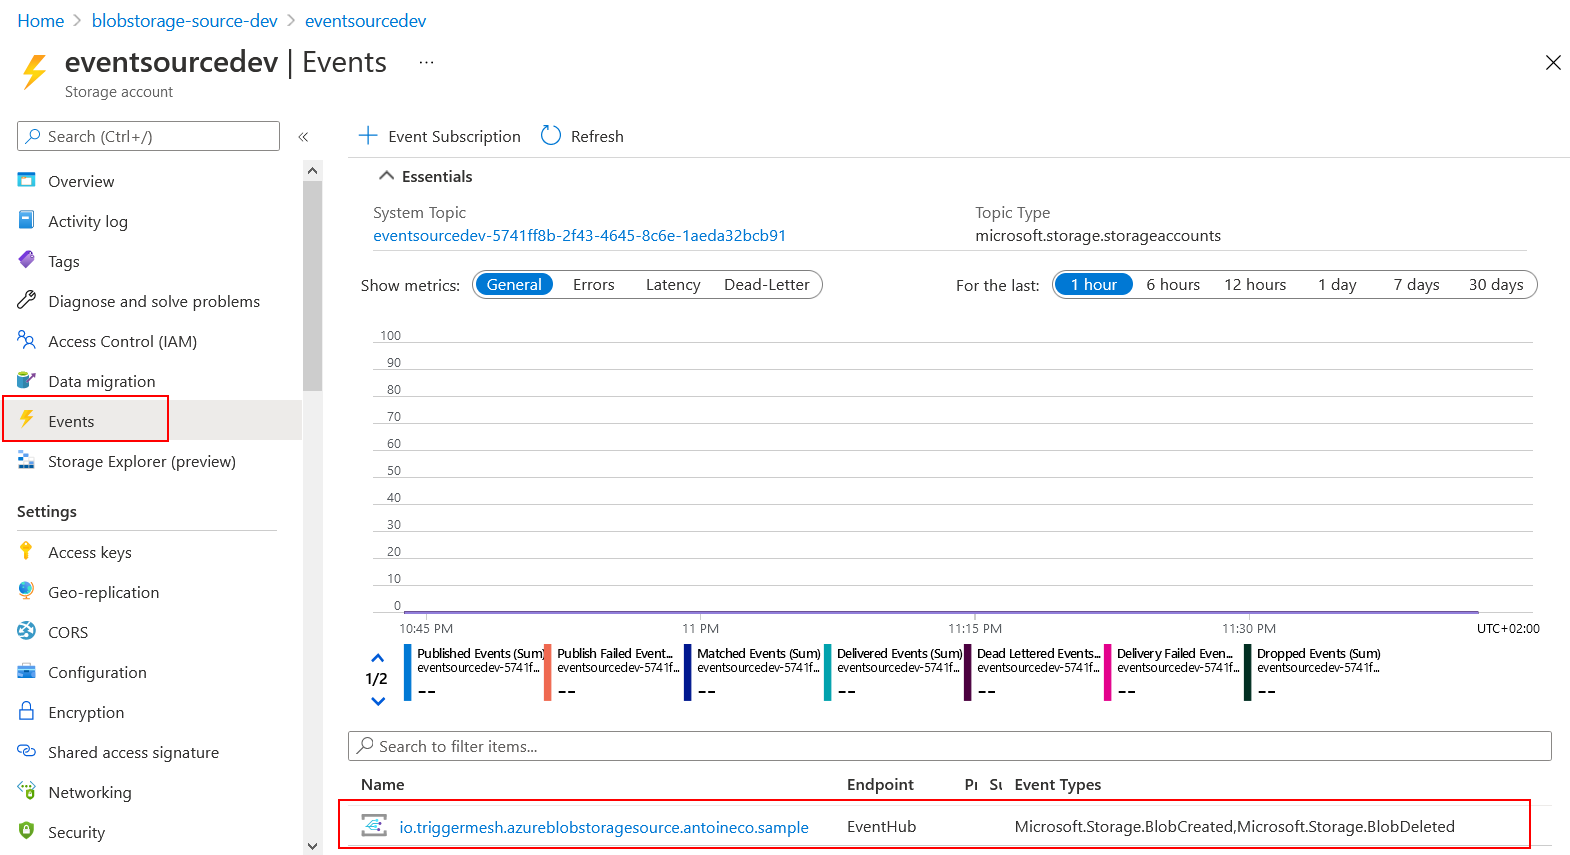
Task: Click the sidebar scrollbar thumb
Action: tap(312, 286)
